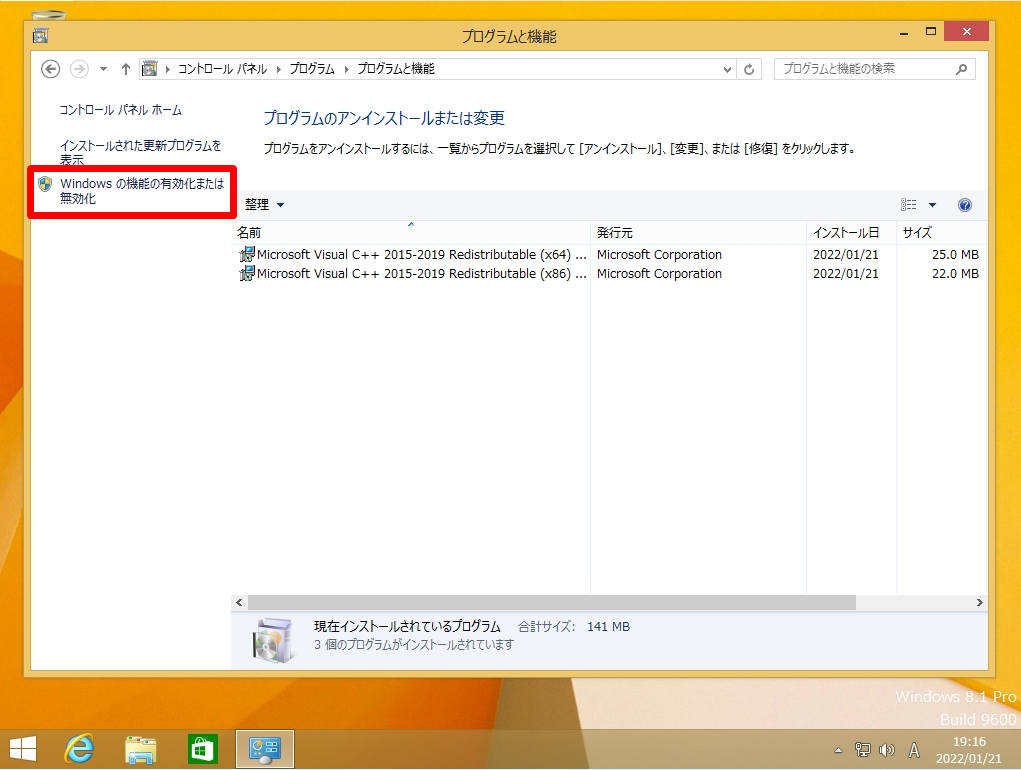Click the IME input mode A indicator
The width and height of the screenshot is (1021, 770).
(x=914, y=750)
